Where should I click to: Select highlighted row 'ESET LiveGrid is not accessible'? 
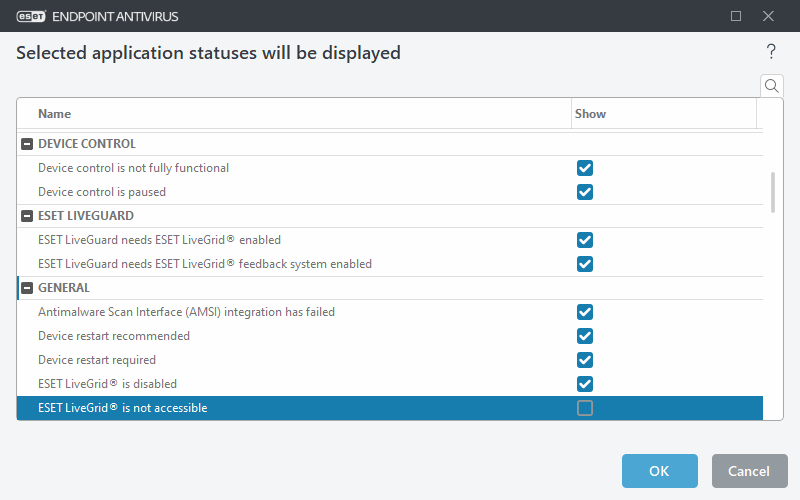pyautogui.click(x=390, y=408)
